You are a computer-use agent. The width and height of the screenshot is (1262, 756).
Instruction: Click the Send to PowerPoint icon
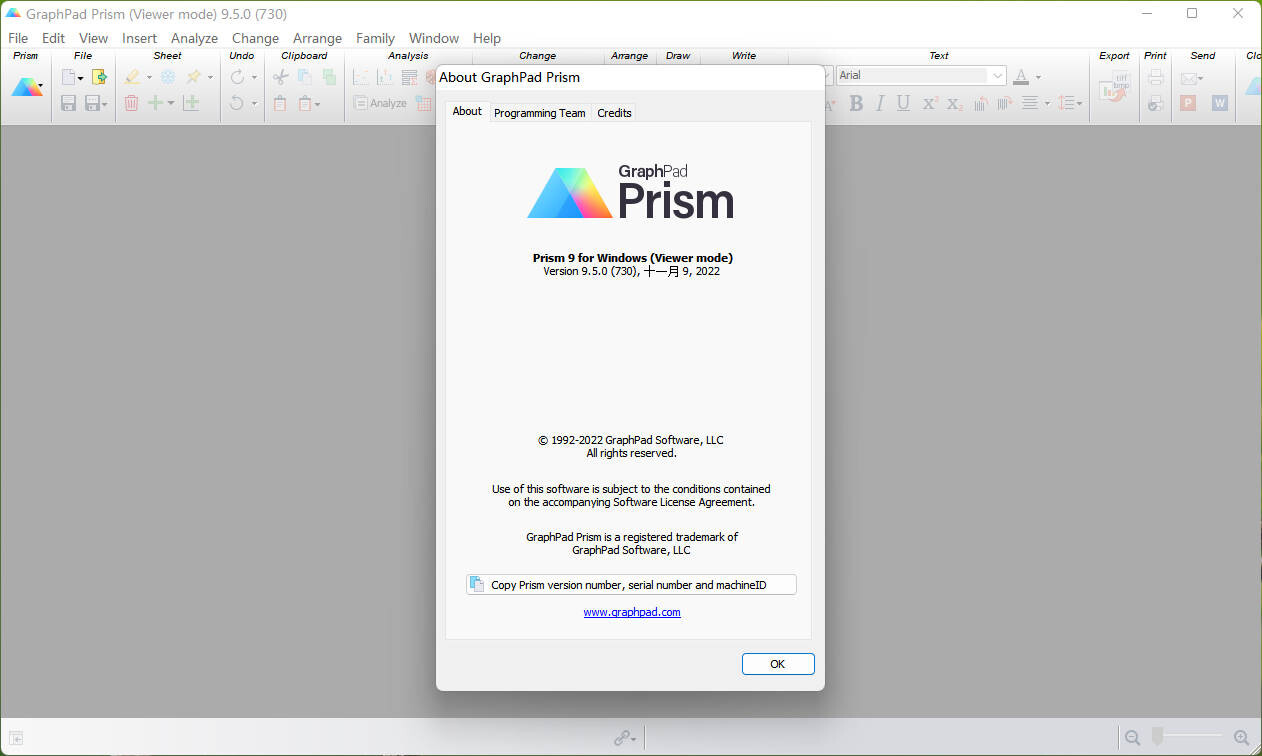click(x=1188, y=103)
